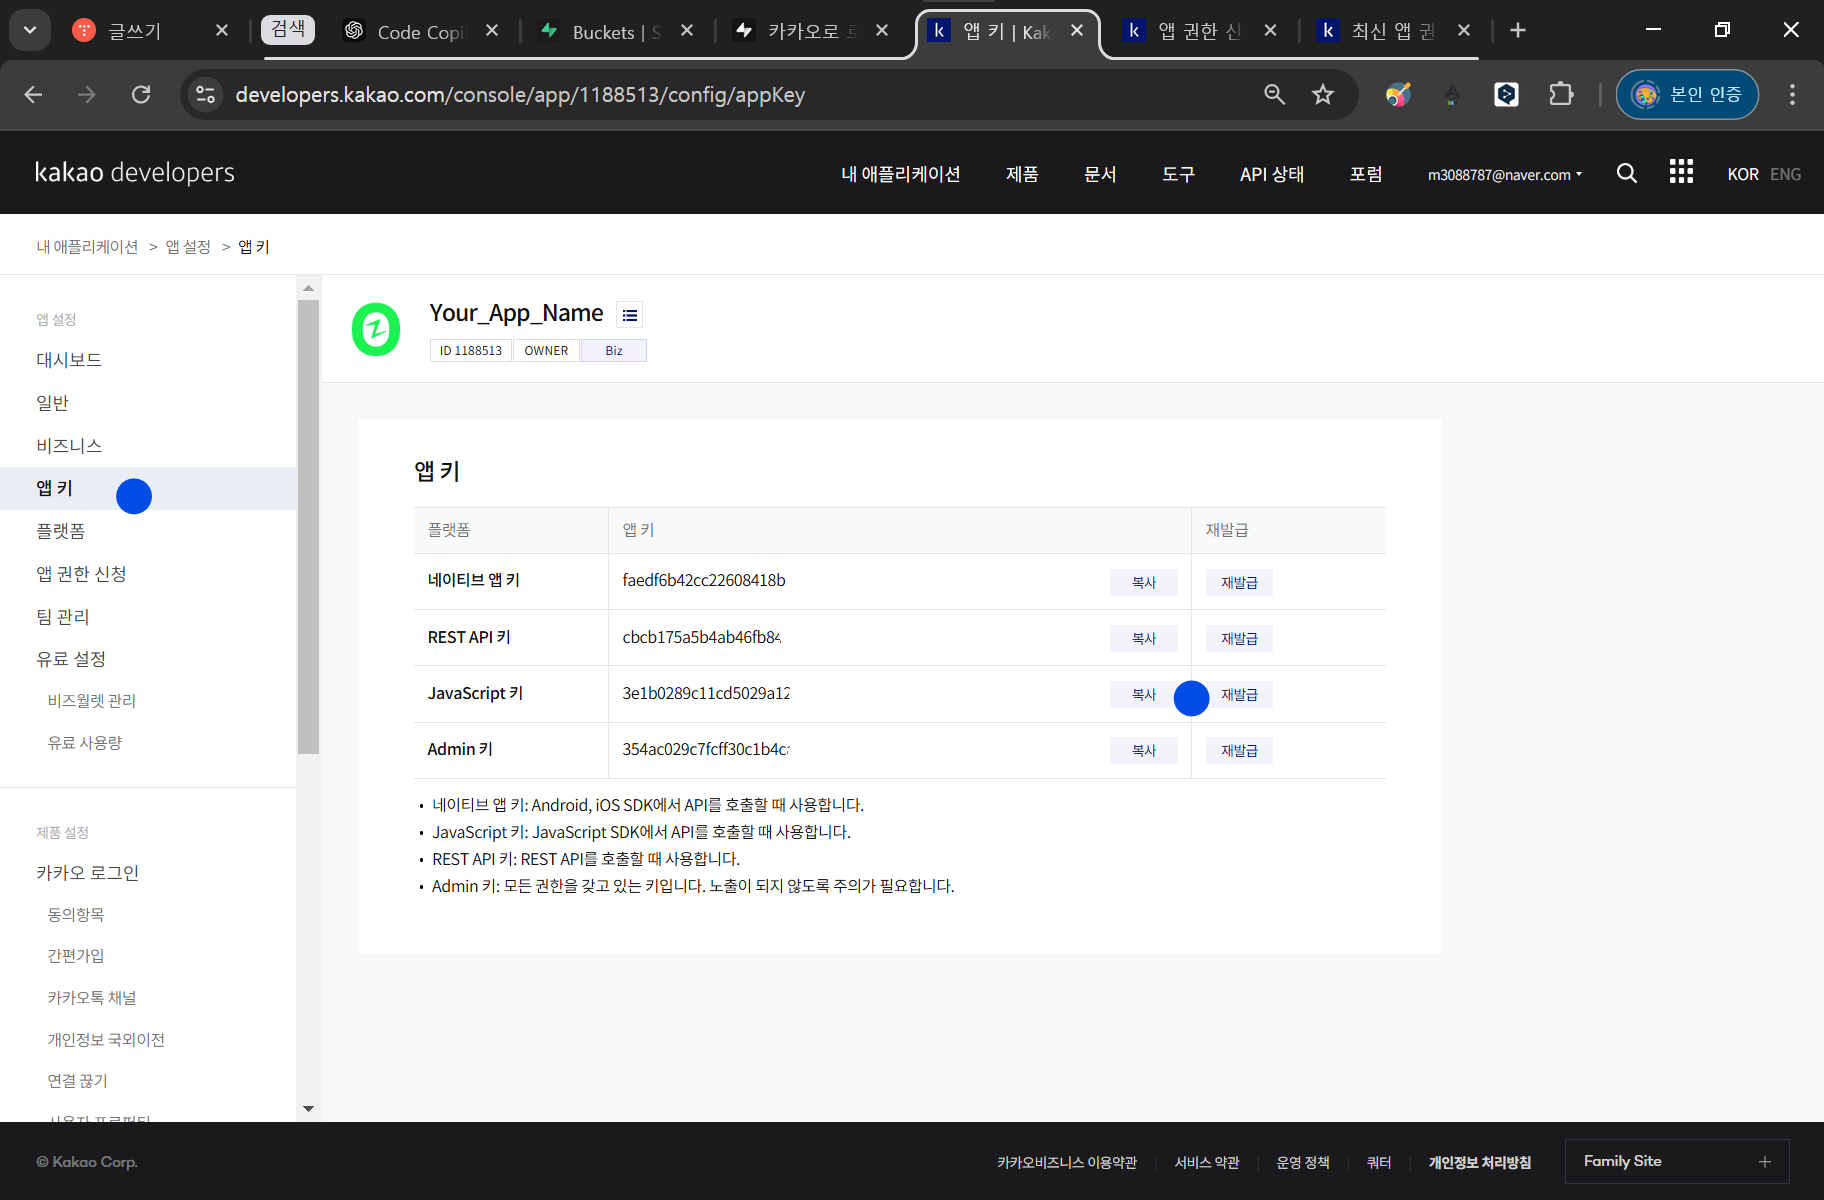Click the browser back arrow
Screen dimensions: 1824x1200
pyautogui.click(x=33, y=94)
